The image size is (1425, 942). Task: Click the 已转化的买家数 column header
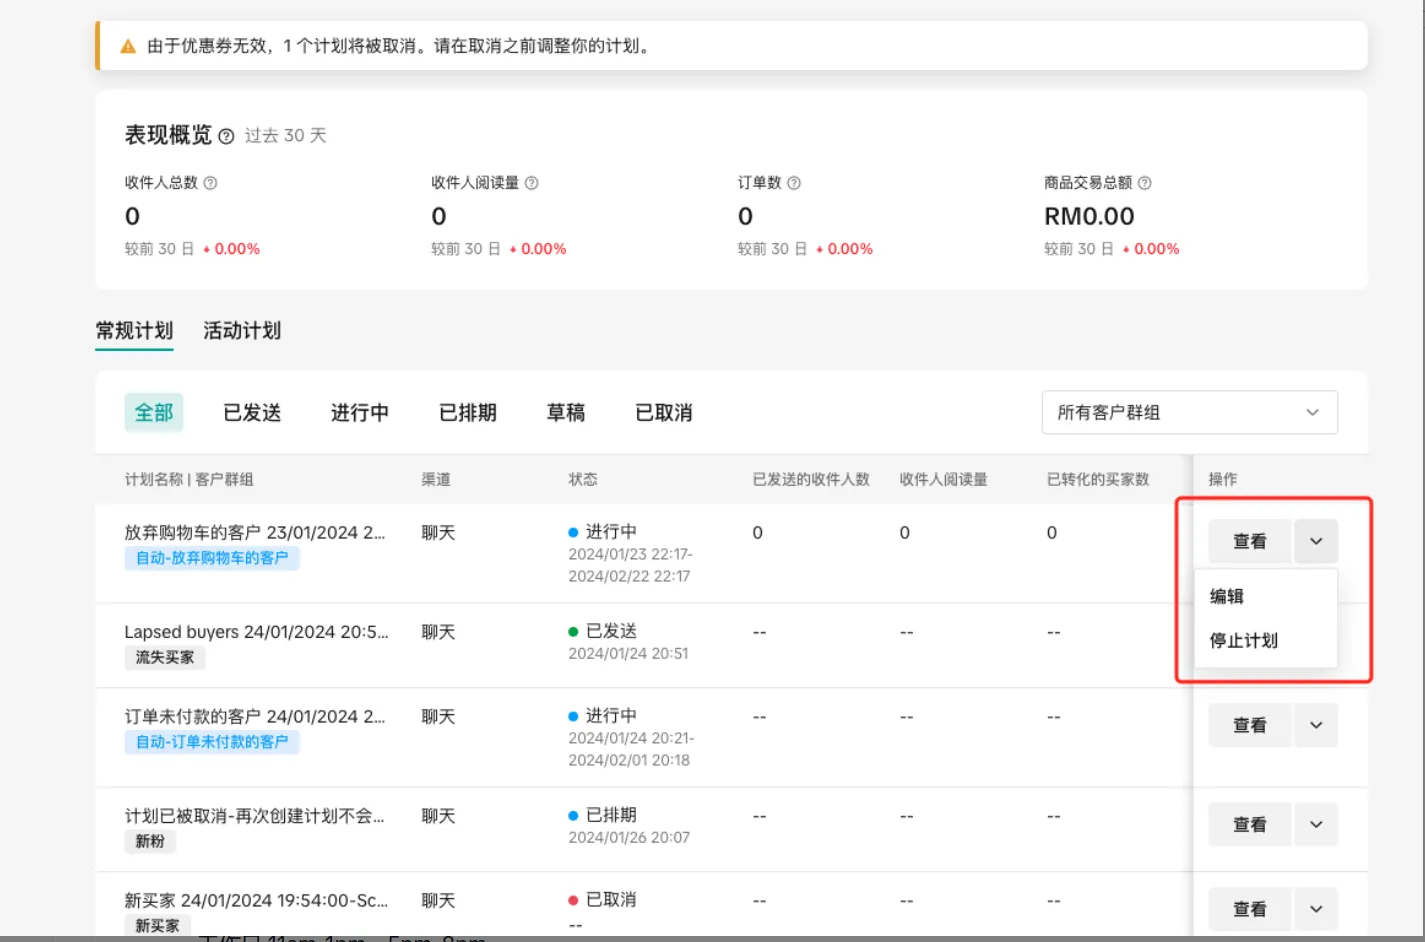coord(1098,479)
